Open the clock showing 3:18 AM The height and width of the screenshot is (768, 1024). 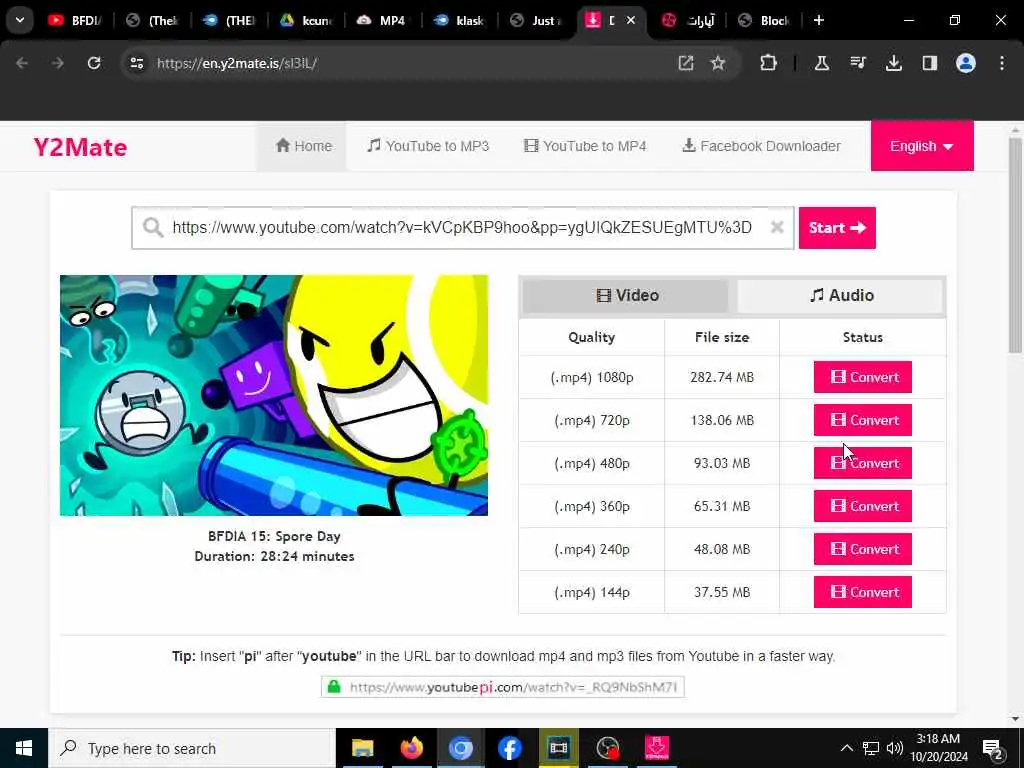938,748
